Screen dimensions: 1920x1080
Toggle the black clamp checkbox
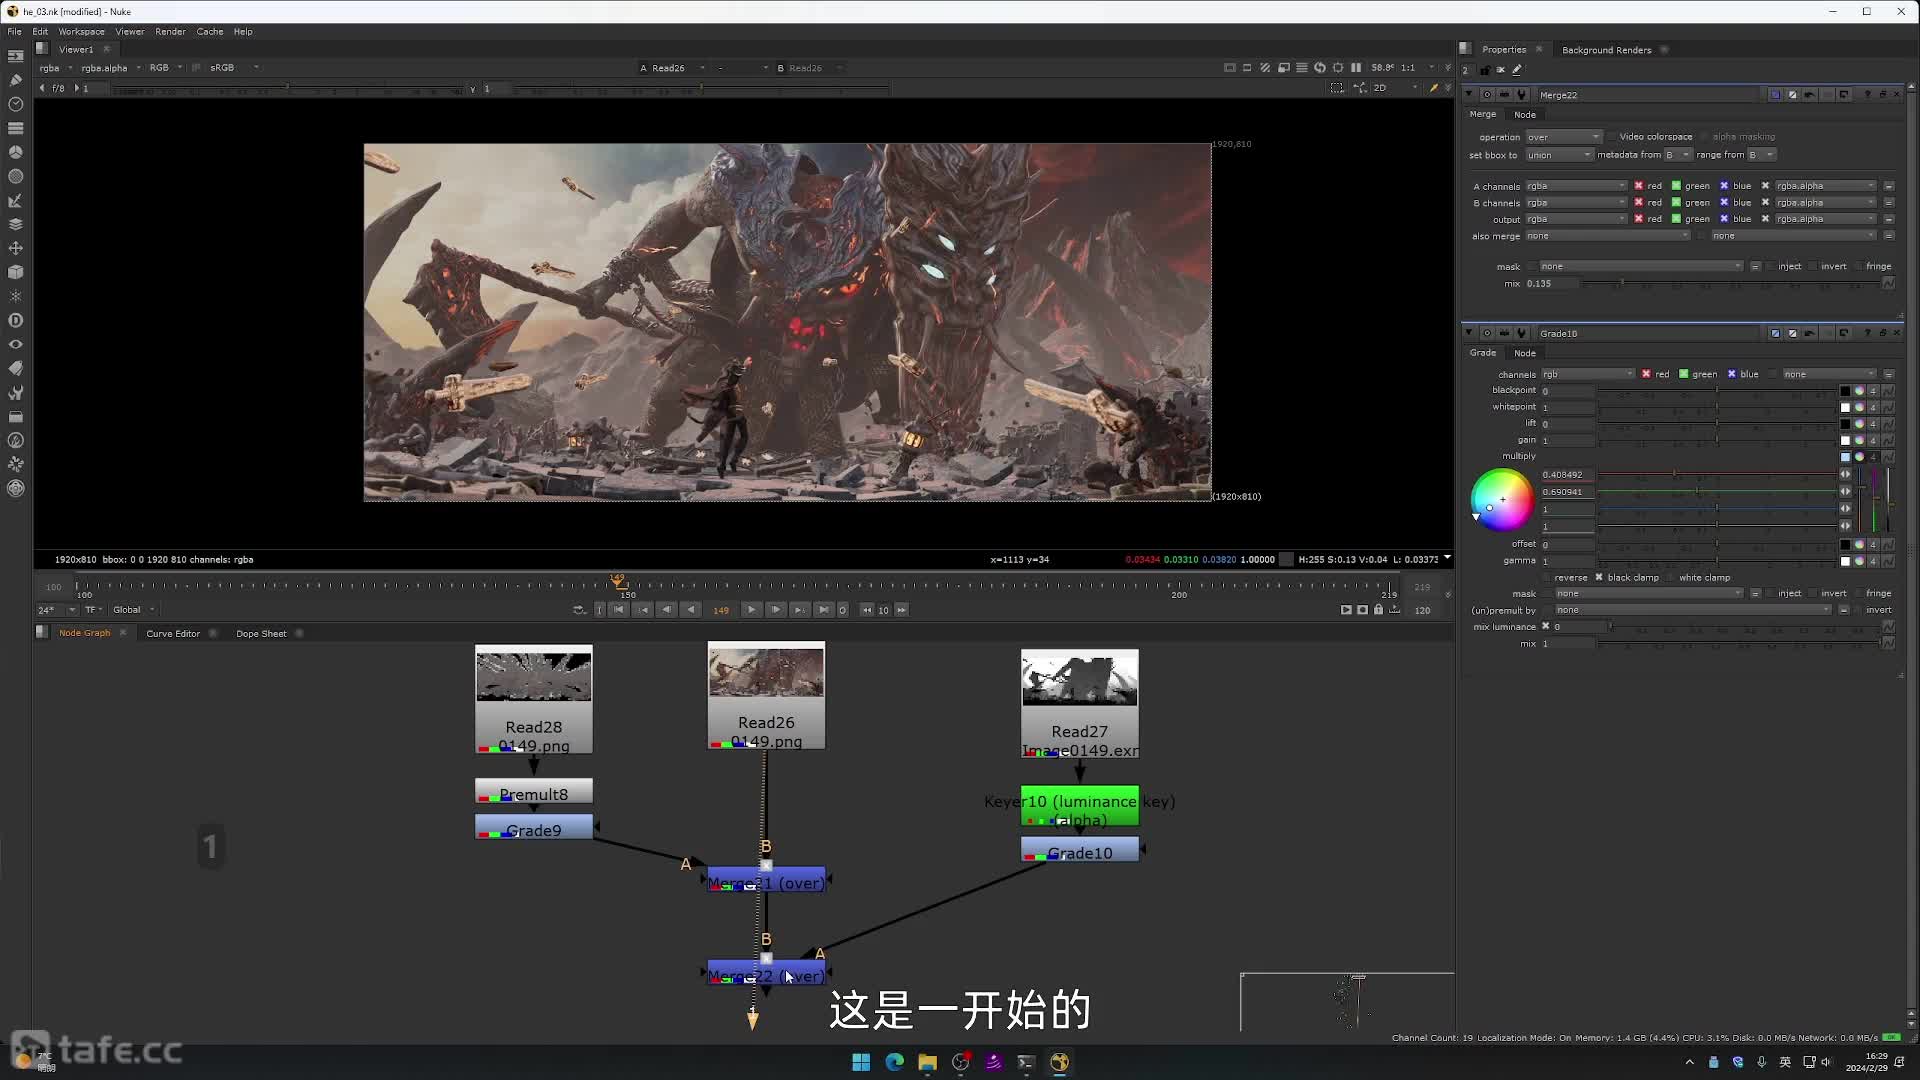[1599, 578]
